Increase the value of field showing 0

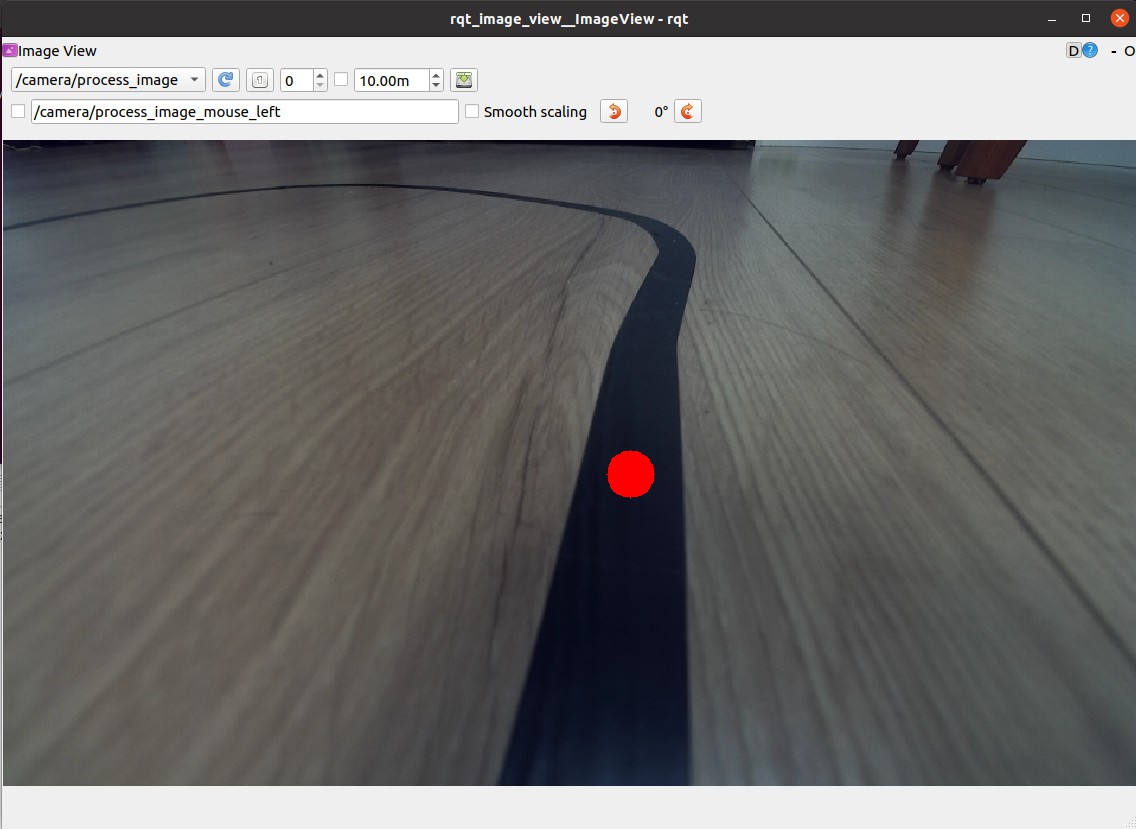[320, 75]
